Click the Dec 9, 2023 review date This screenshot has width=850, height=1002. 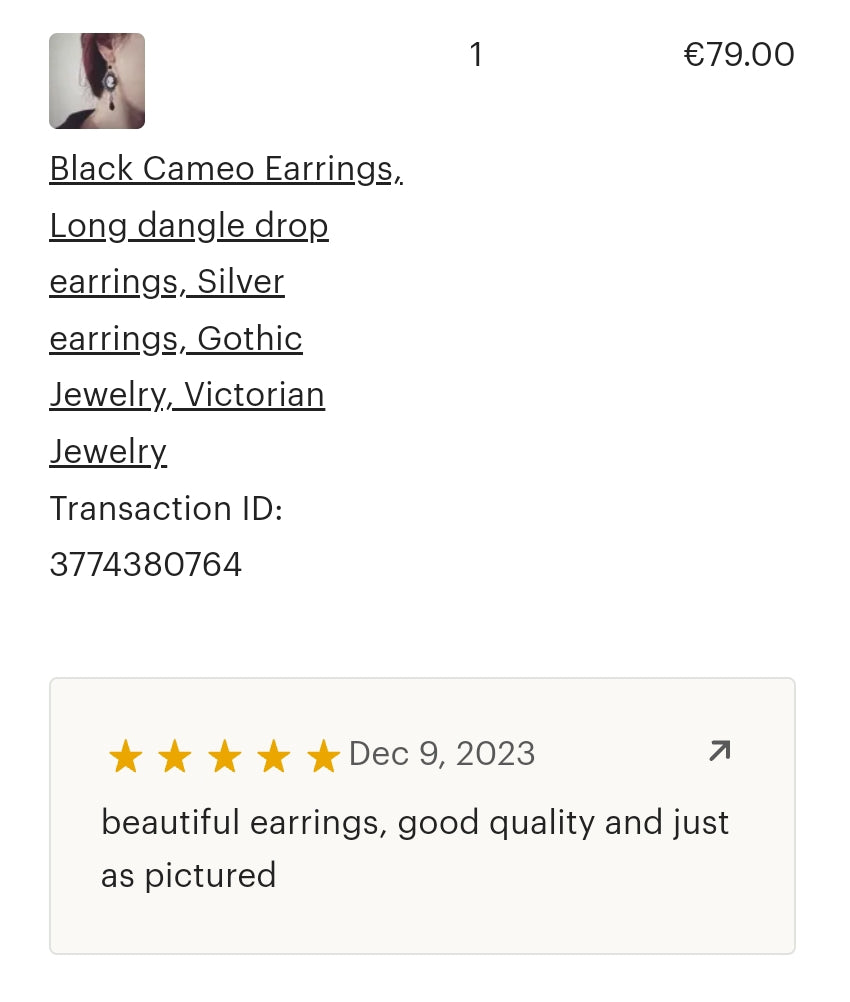click(x=442, y=753)
